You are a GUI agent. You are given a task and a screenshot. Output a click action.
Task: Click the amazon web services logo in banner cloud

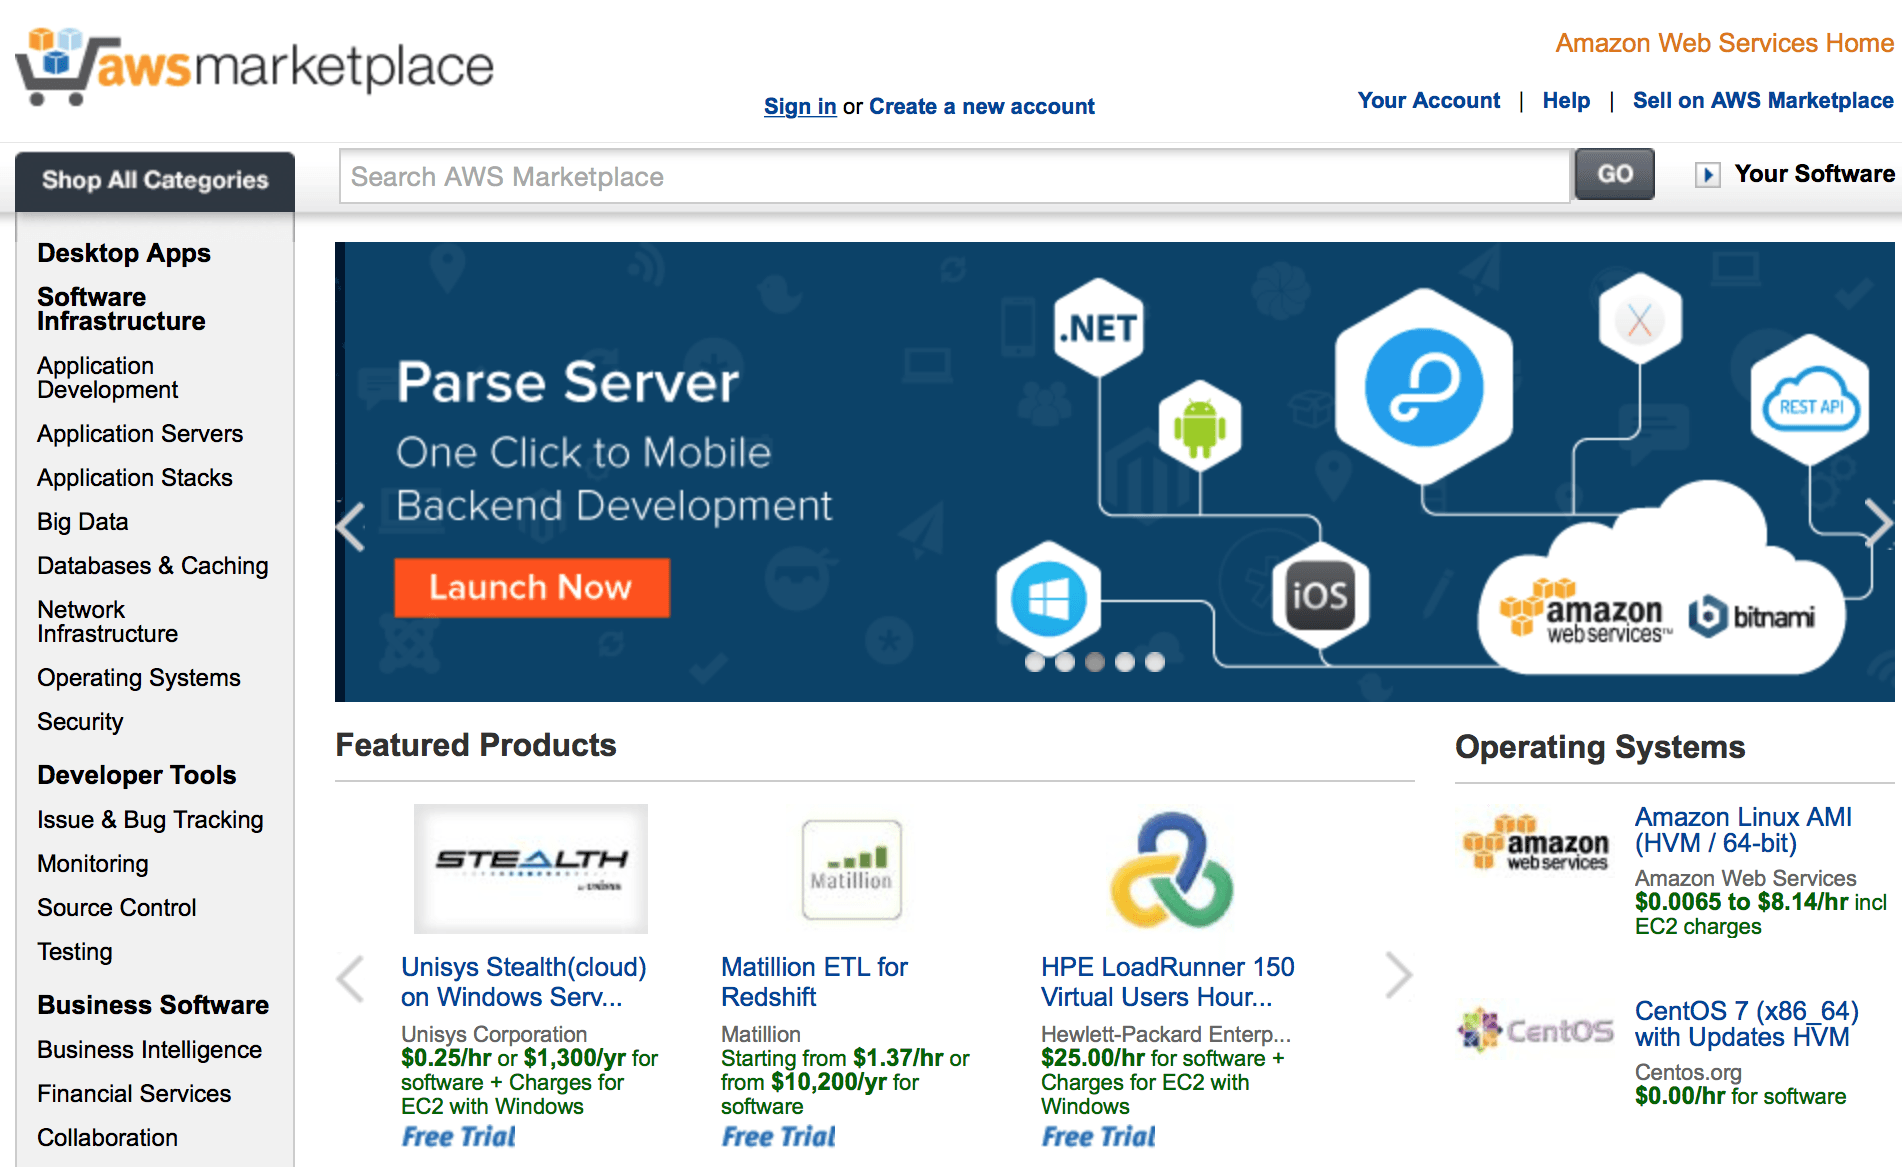[1585, 610]
